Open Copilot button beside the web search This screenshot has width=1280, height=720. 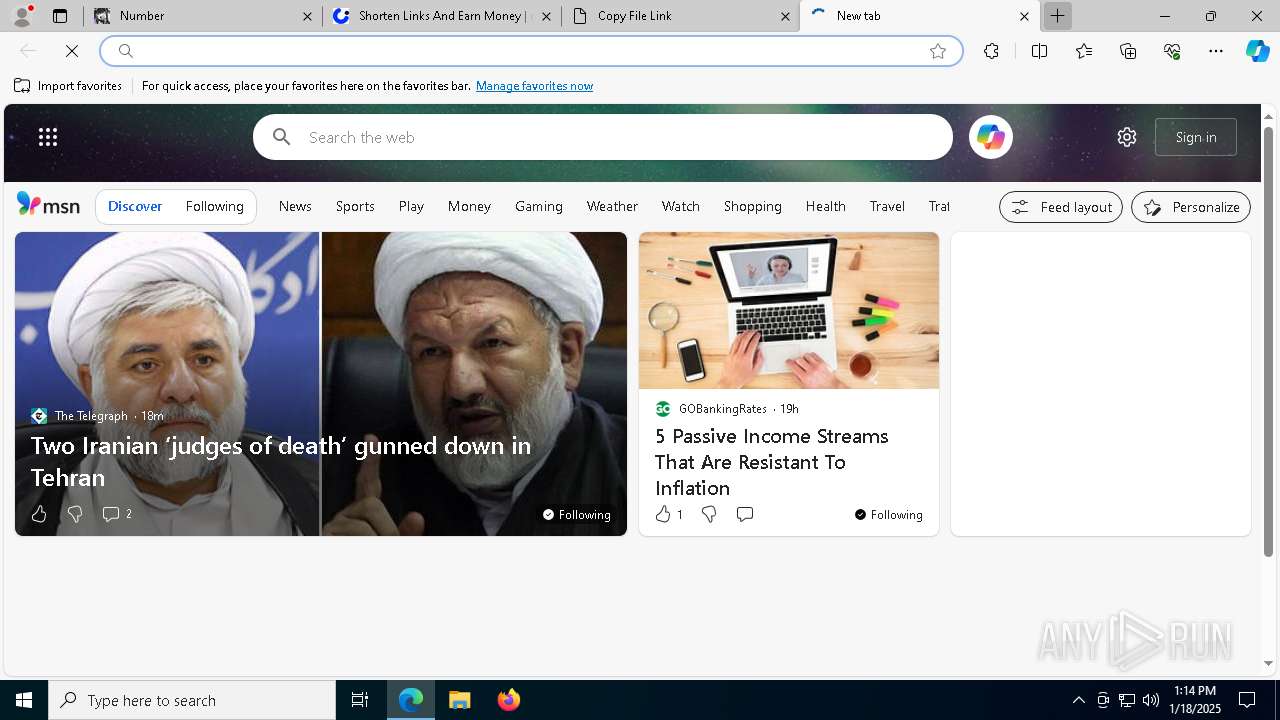(991, 137)
